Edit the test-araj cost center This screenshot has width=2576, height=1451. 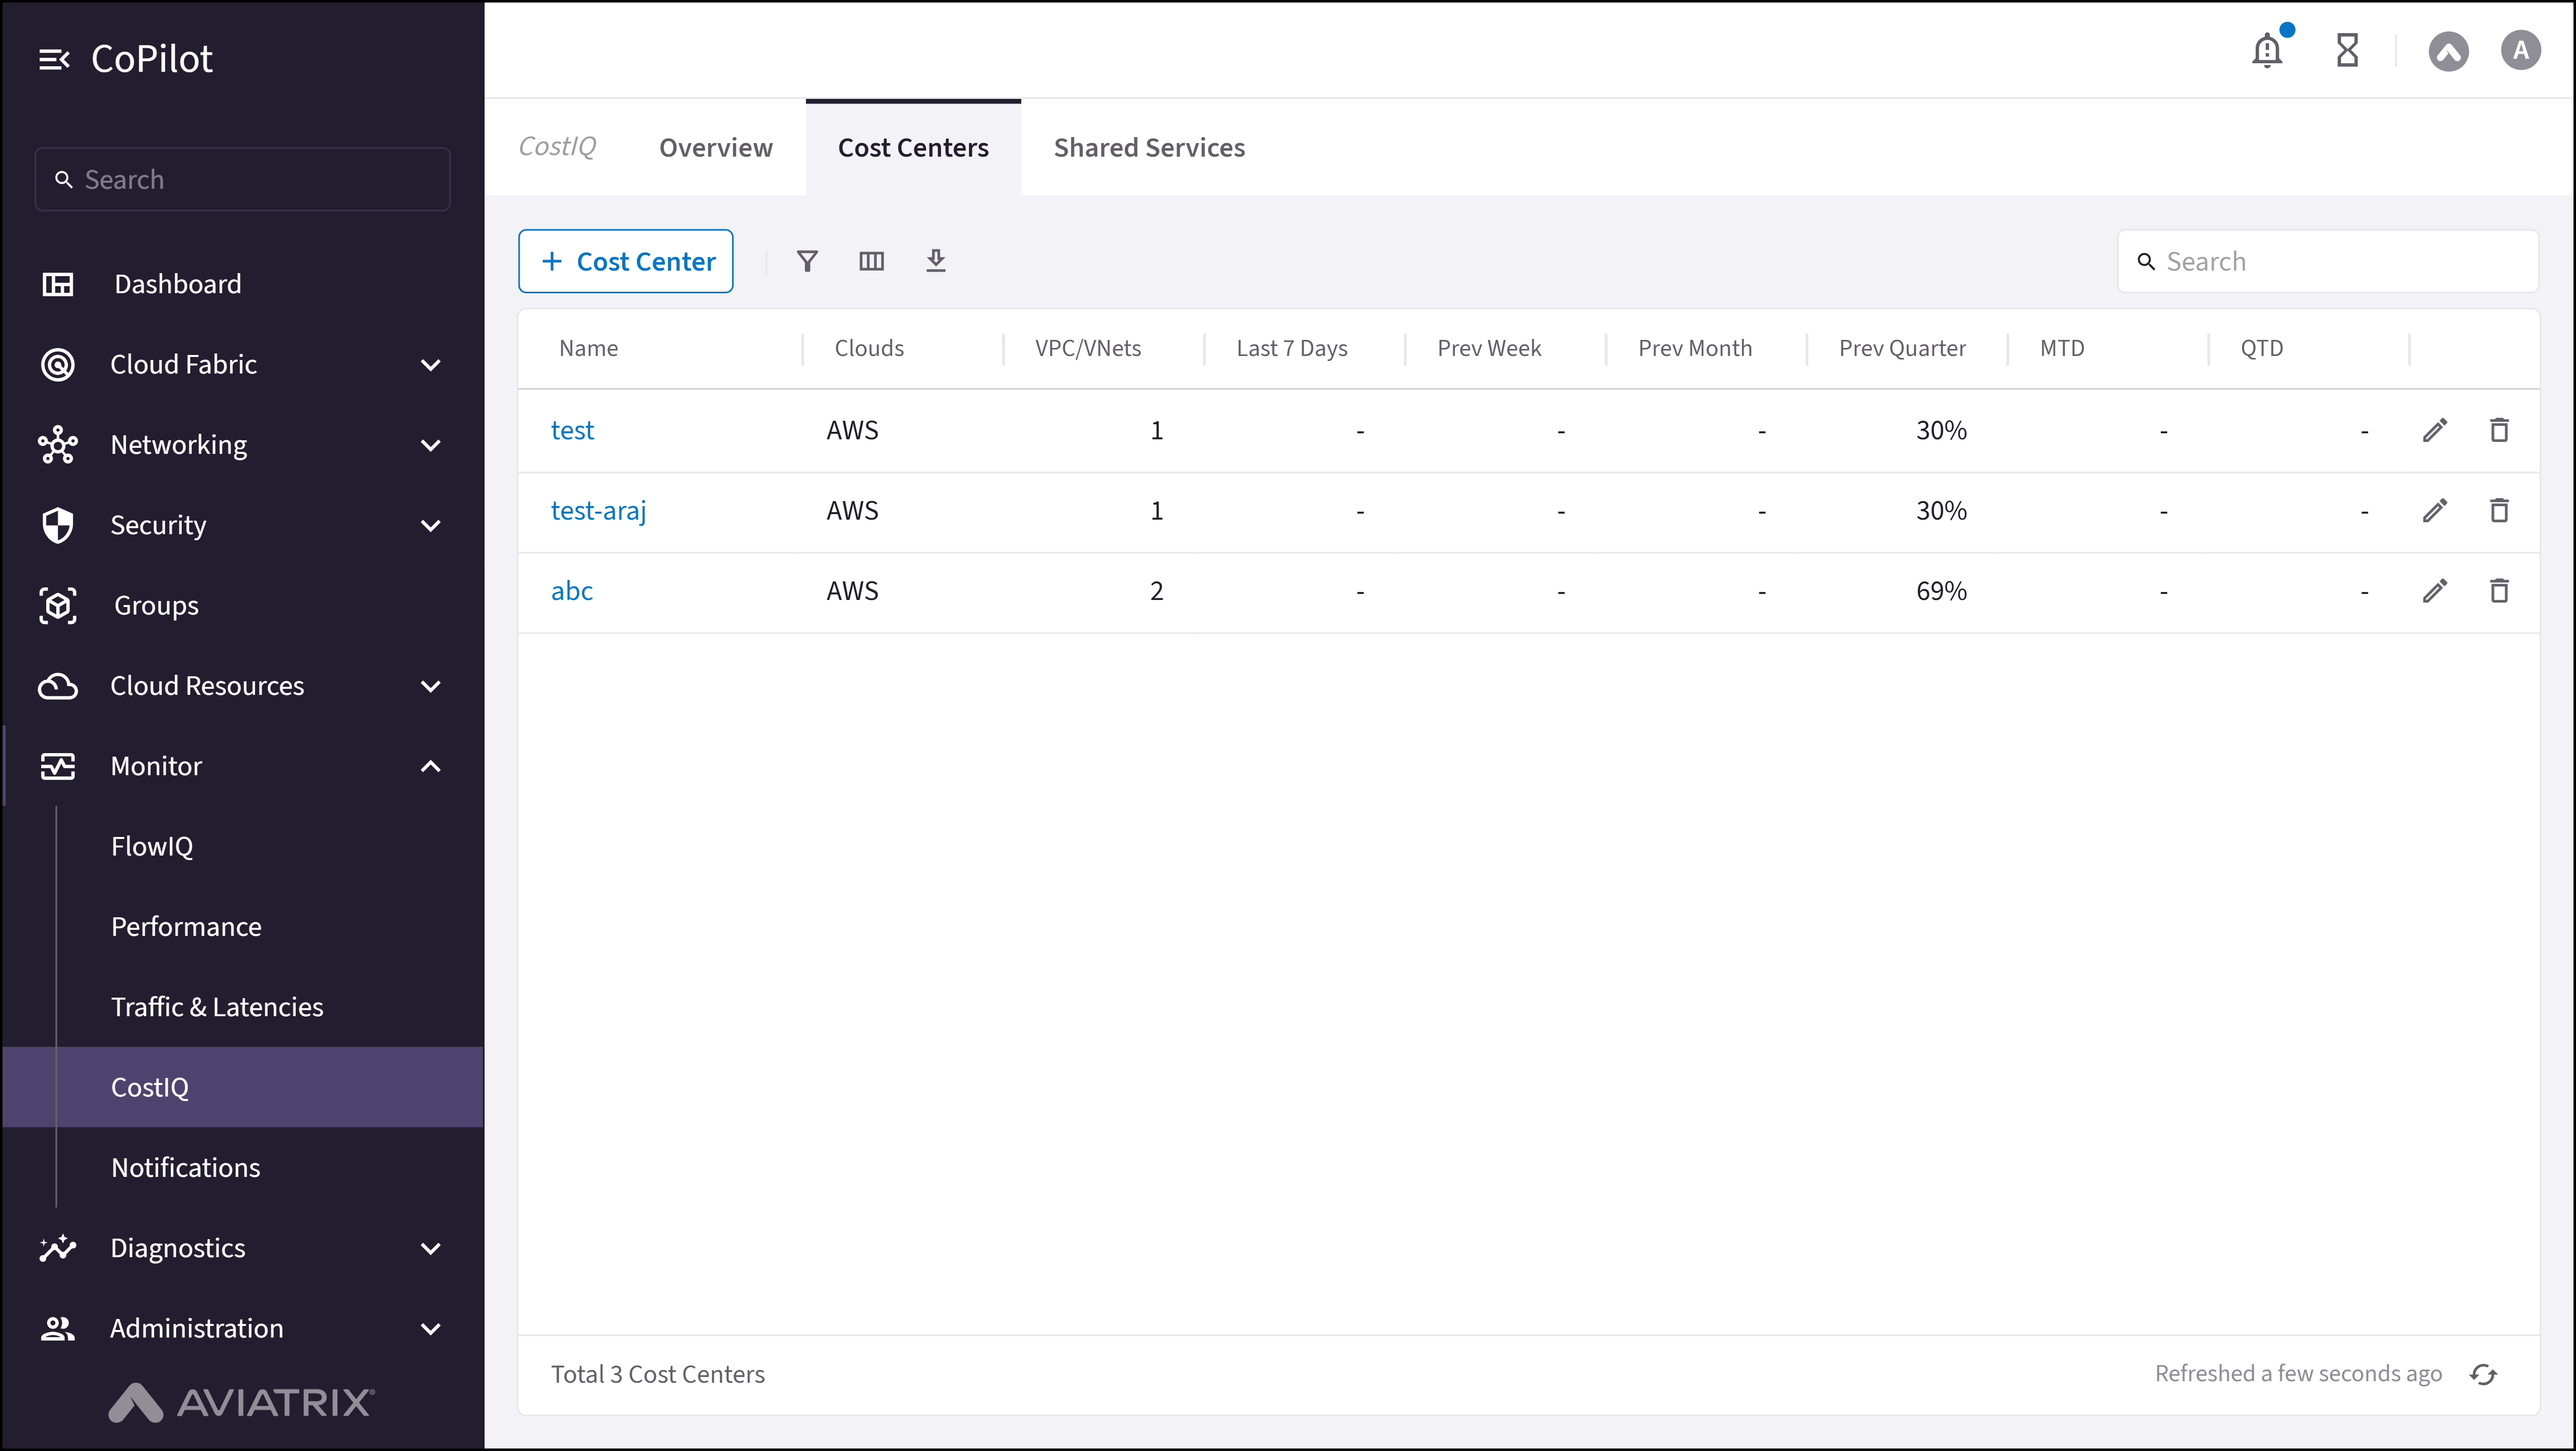tap(2435, 511)
